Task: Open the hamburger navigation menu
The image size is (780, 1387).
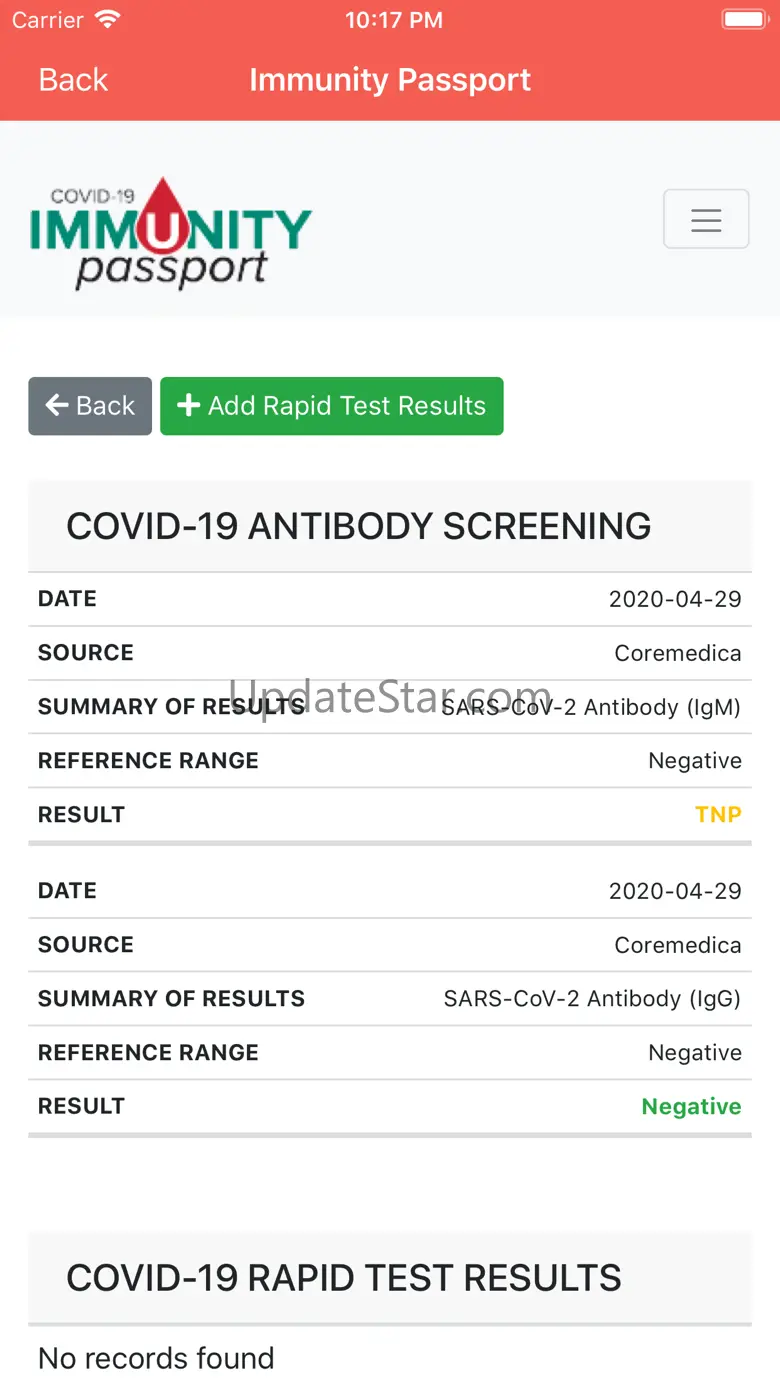Action: [x=706, y=219]
